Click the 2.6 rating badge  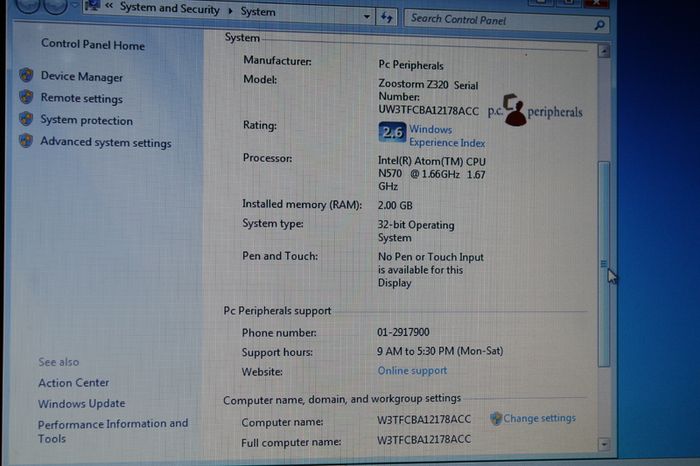point(392,132)
